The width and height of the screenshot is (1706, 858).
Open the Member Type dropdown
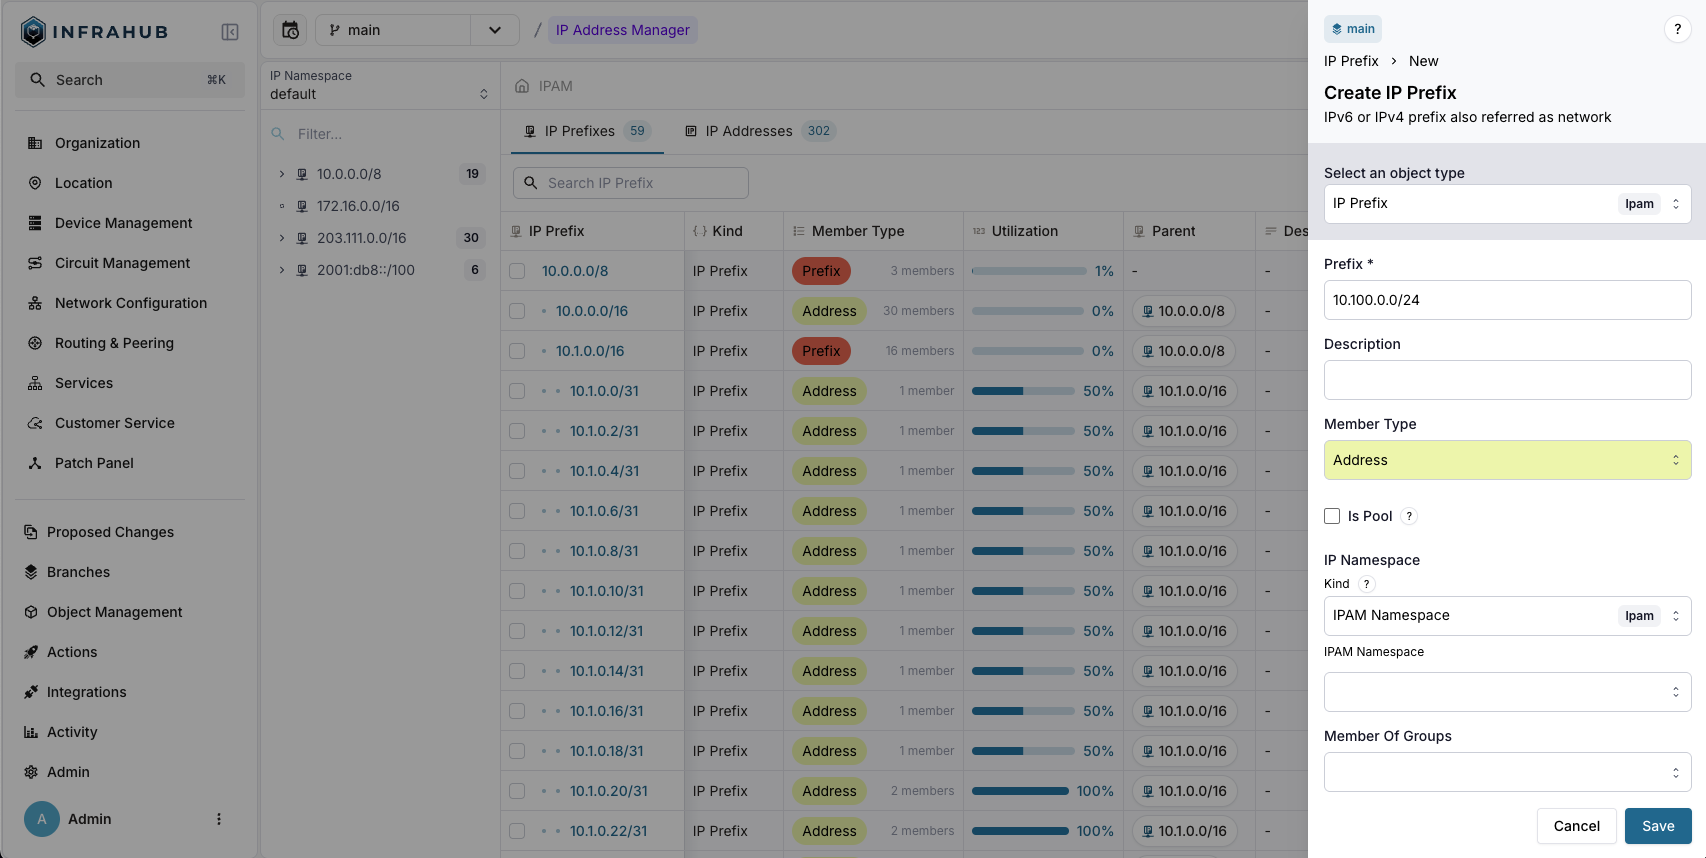click(x=1507, y=460)
